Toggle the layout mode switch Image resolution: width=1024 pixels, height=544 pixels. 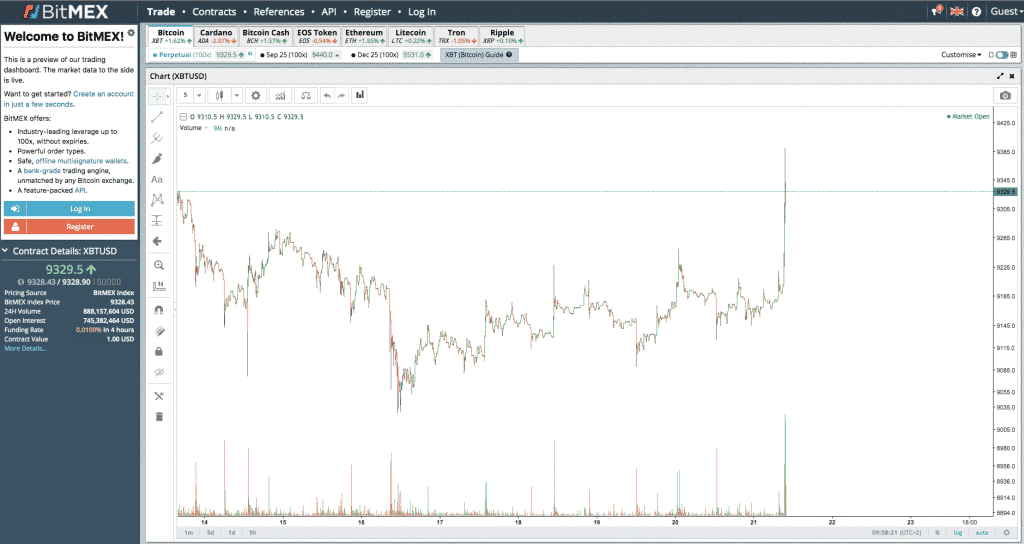(1002, 55)
